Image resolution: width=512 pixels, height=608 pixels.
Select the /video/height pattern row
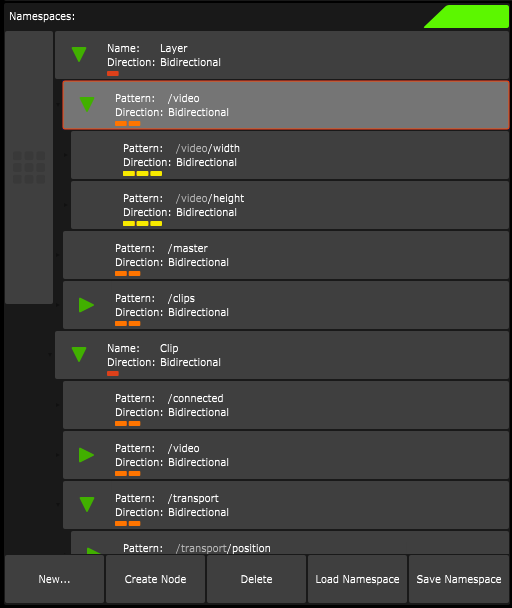tap(290, 205)
